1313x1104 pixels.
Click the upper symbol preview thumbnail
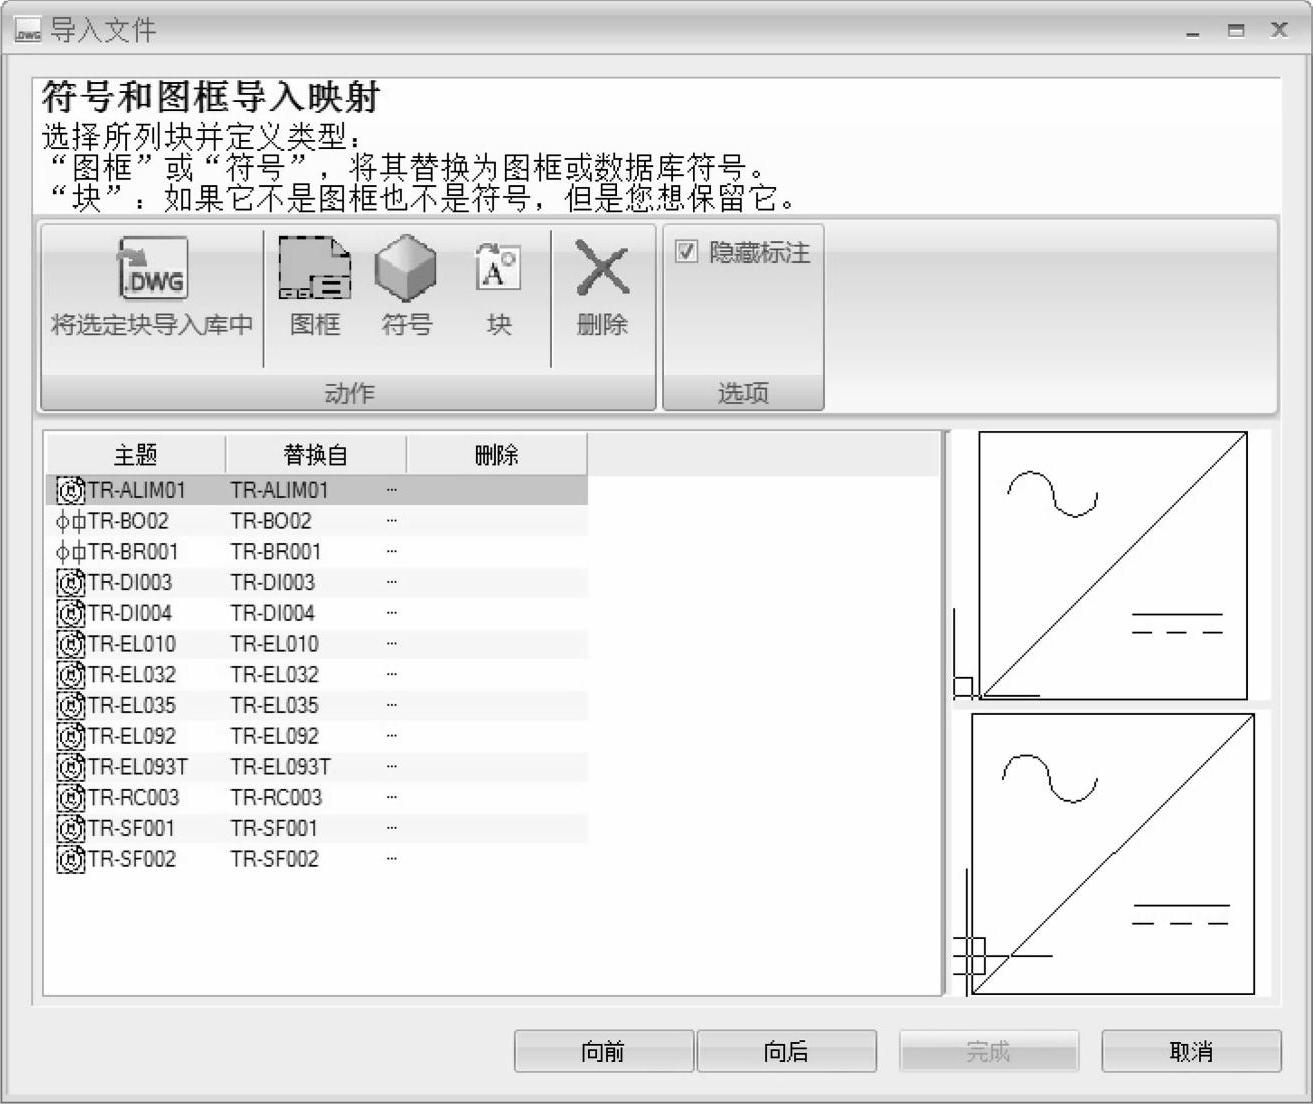pyautogui.click(x=1110, y=566)
